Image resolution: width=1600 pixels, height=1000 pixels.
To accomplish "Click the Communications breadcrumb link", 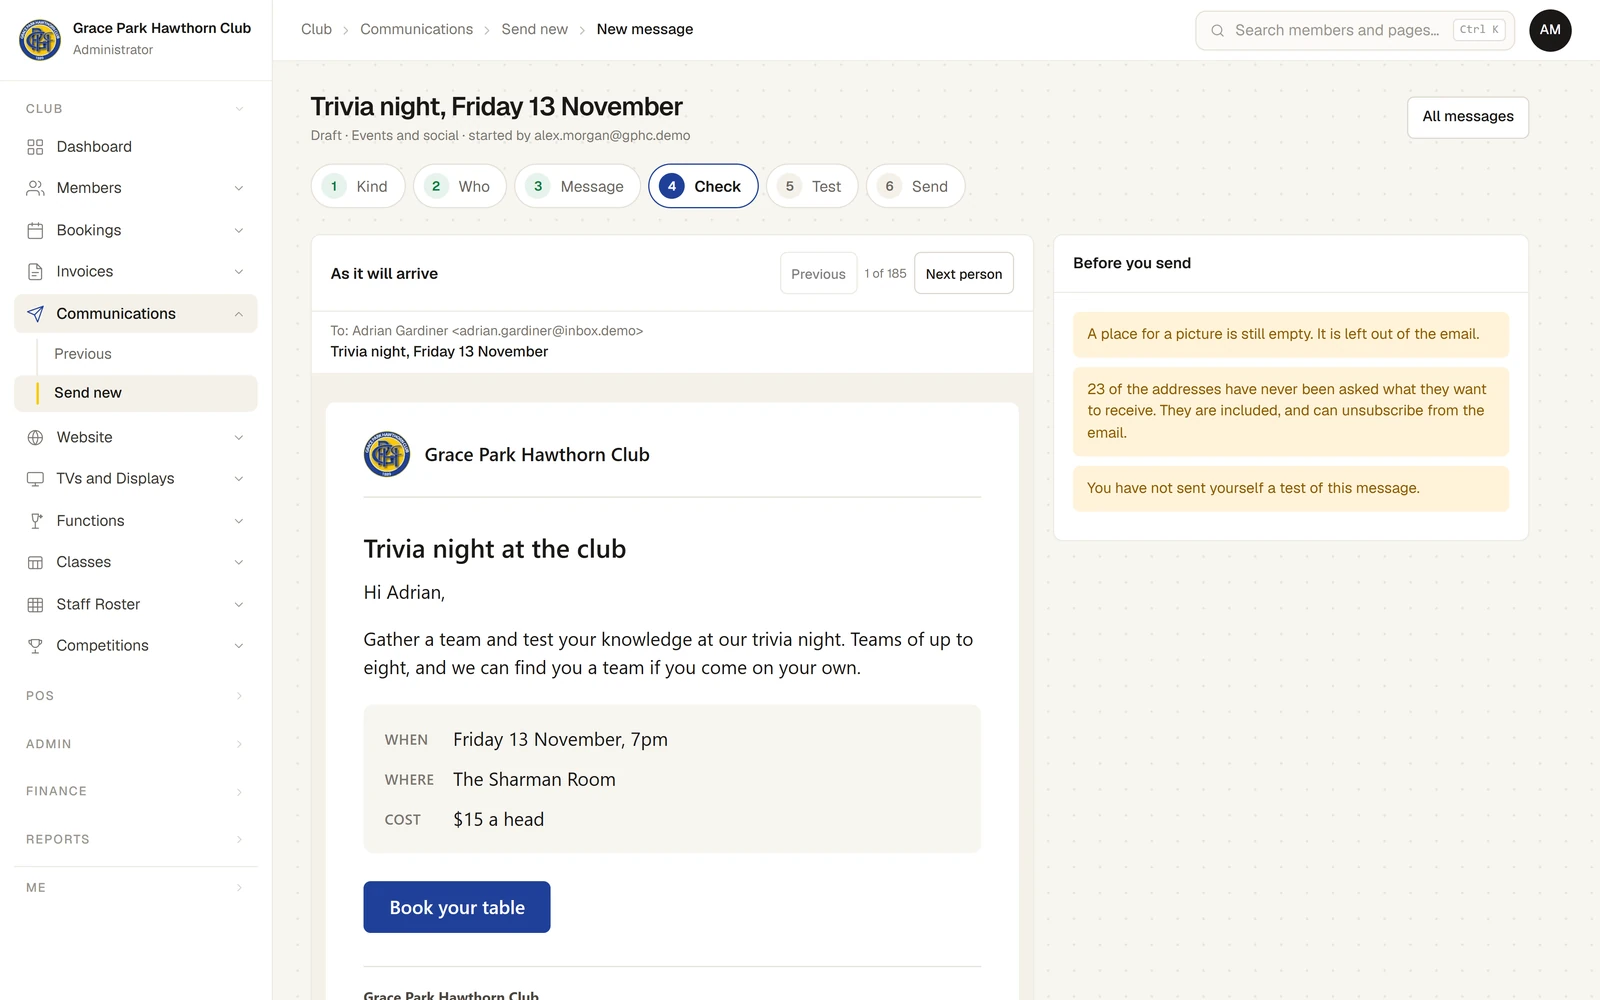I will pos(416,30).
